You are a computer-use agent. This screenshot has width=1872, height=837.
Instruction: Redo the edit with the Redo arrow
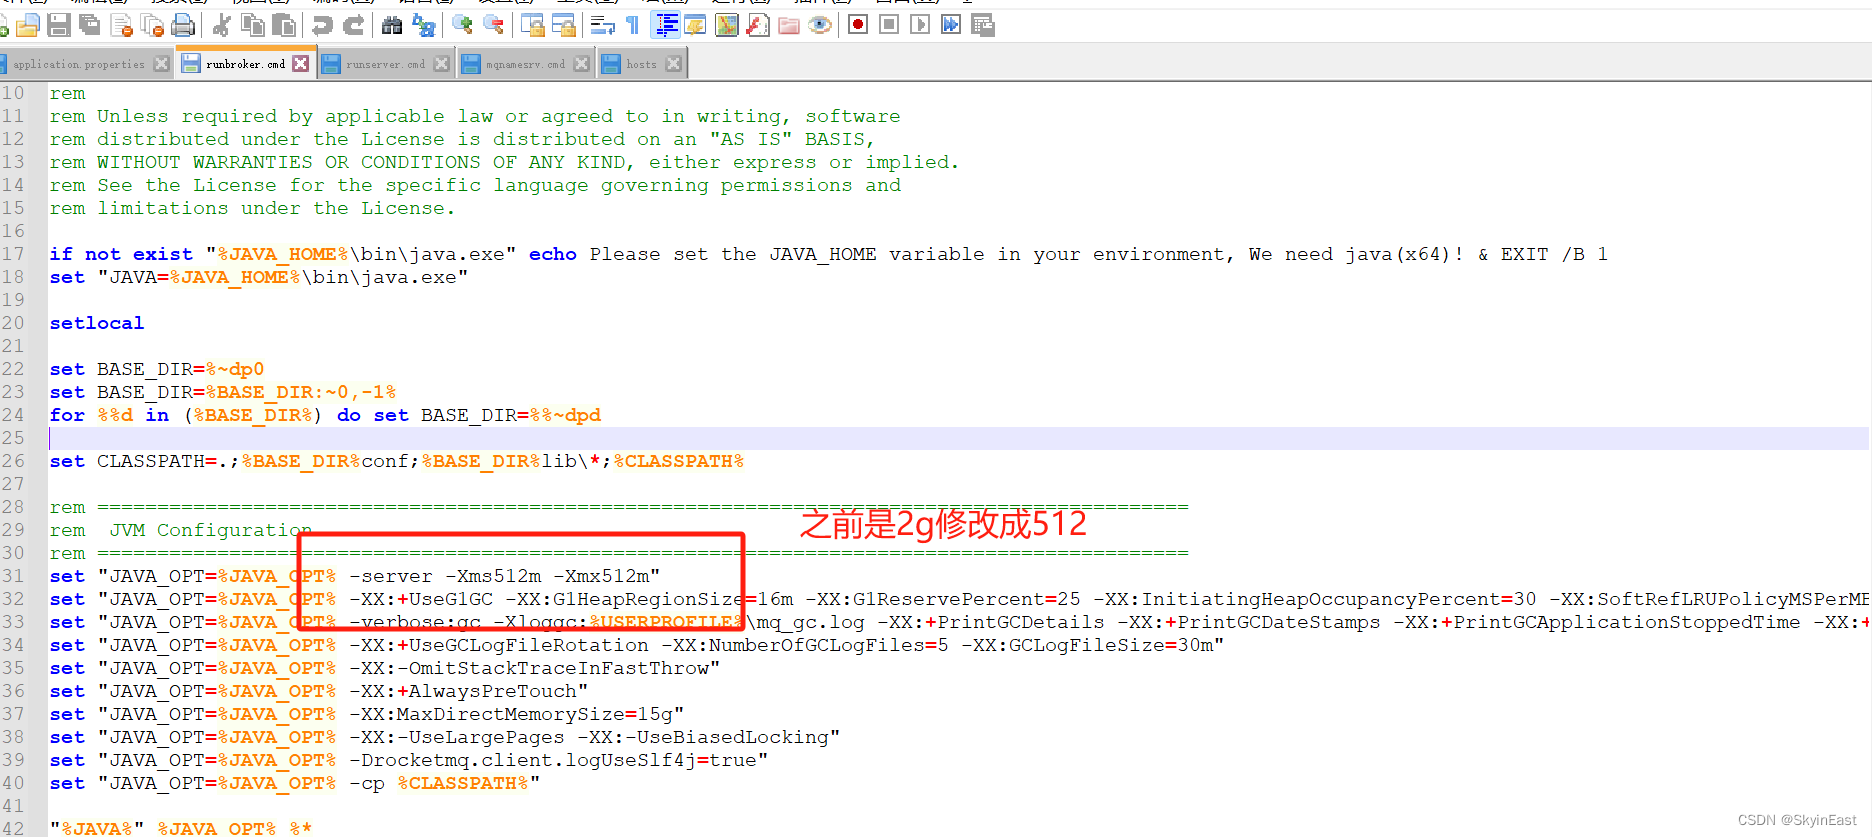pos(354,25)
